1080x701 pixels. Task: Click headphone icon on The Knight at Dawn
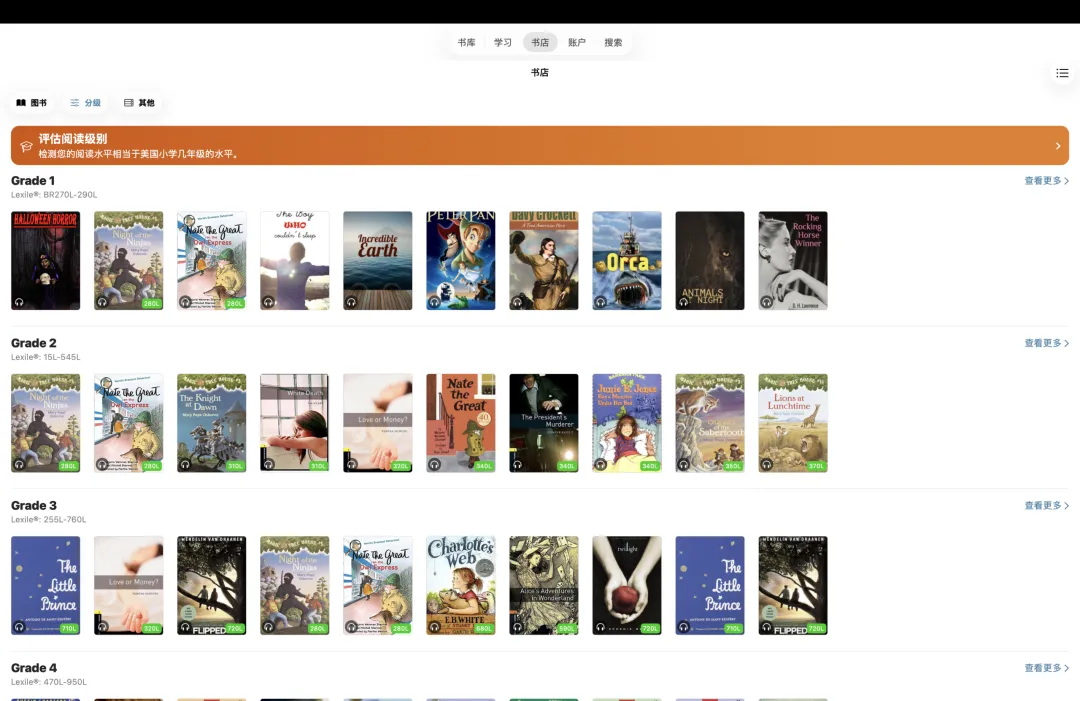pos(185,464)
